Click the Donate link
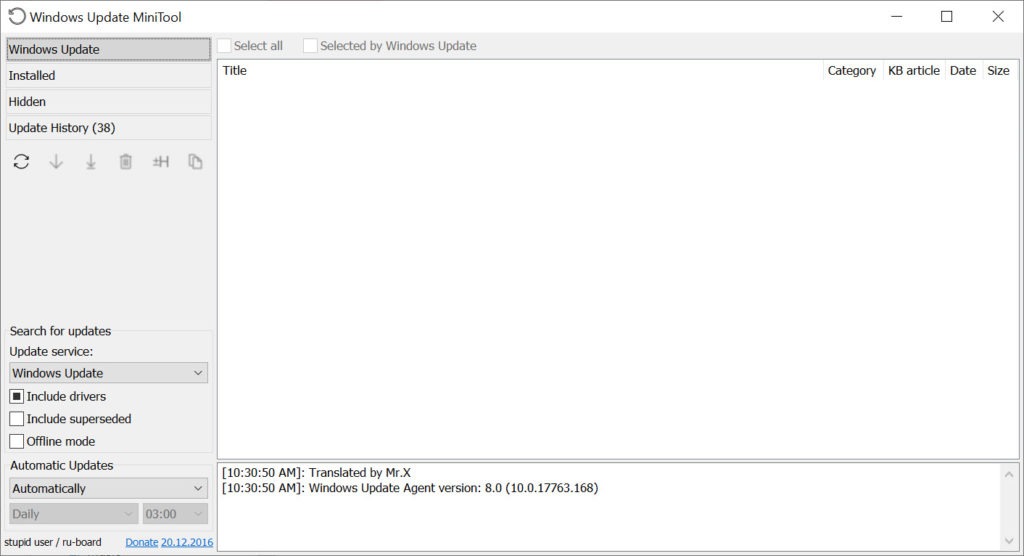 142,542
